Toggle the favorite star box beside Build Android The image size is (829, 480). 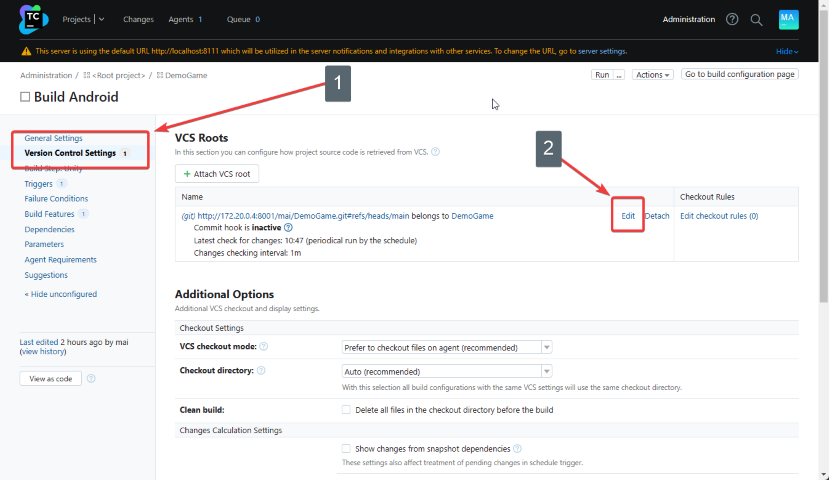tap(25, 97)
